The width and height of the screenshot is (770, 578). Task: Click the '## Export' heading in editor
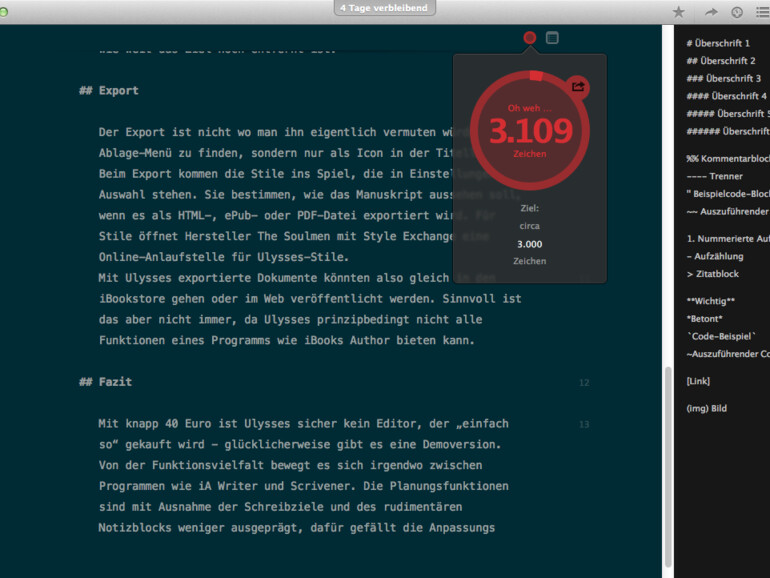(109, 91)
